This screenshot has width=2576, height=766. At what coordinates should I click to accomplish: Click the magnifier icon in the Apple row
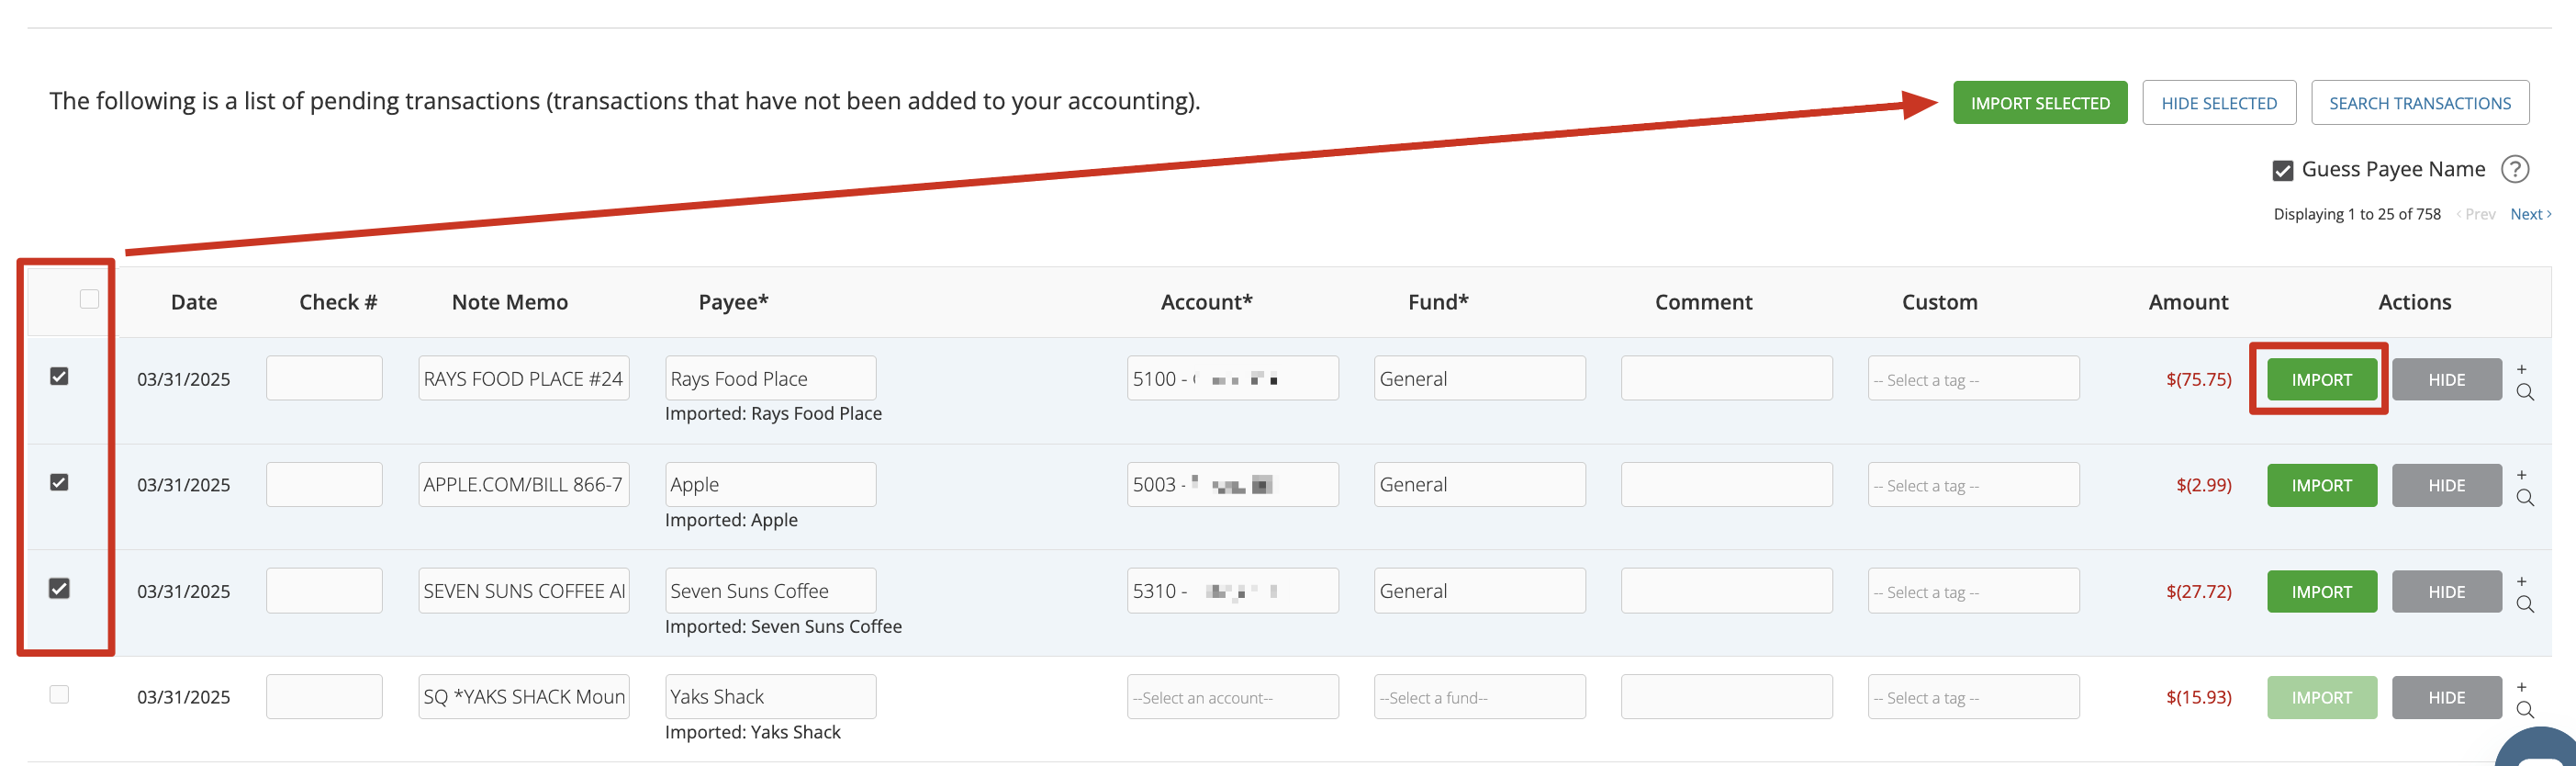pos(2524,498)
